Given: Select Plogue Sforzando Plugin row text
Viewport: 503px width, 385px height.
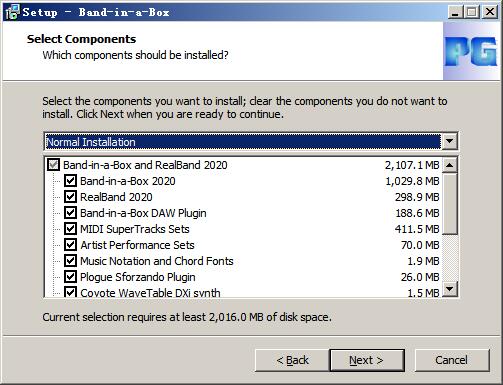Looking at the screenshot, I should [x=138, y=277].
